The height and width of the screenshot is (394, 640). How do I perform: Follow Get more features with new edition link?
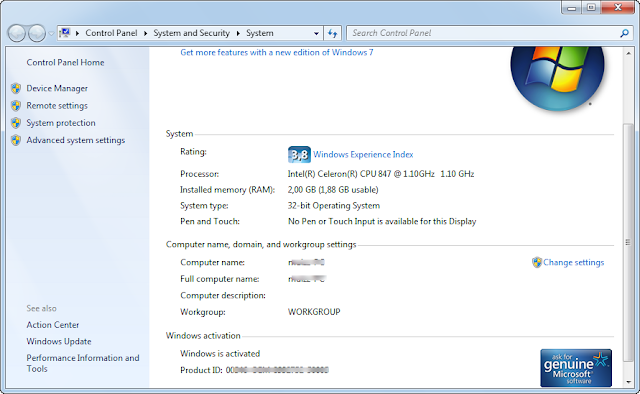pyautogui.click(x=277, y=52)
